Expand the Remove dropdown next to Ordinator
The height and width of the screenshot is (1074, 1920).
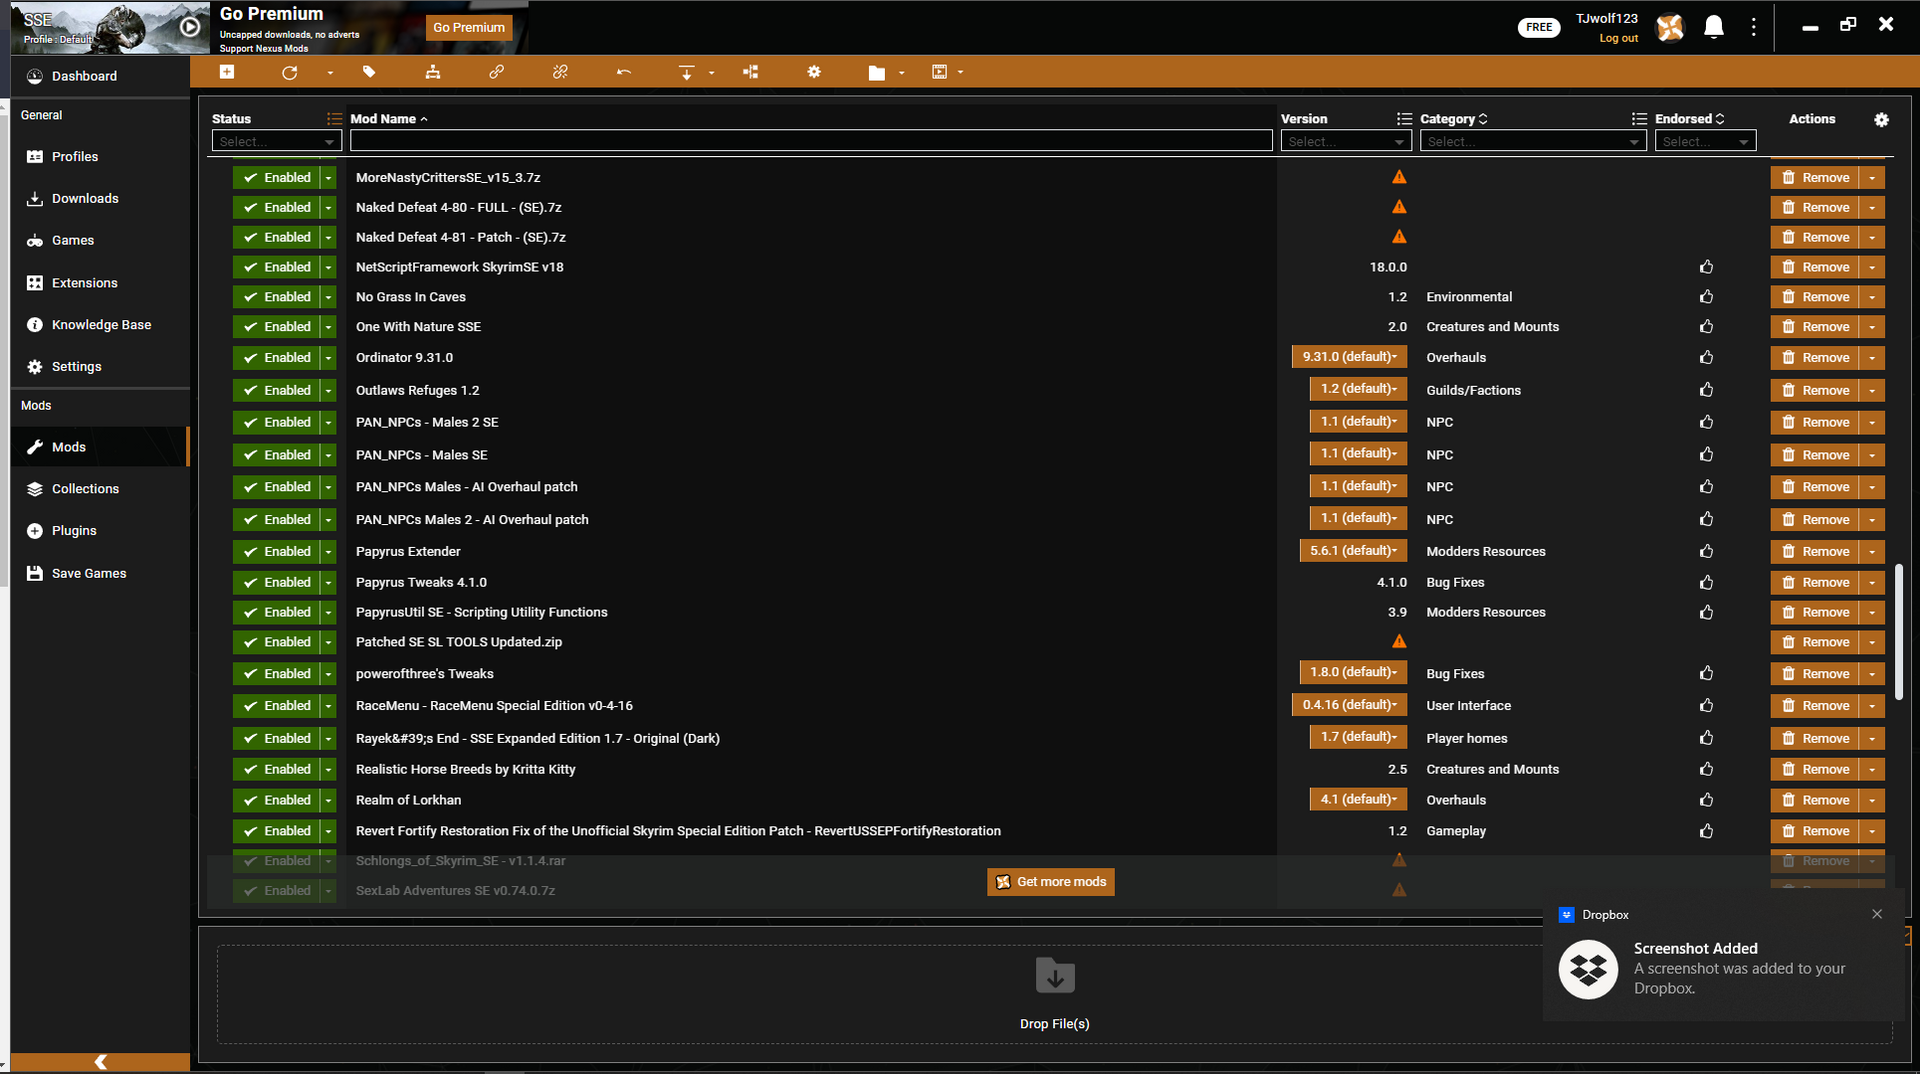click(x=1871, y=357)
